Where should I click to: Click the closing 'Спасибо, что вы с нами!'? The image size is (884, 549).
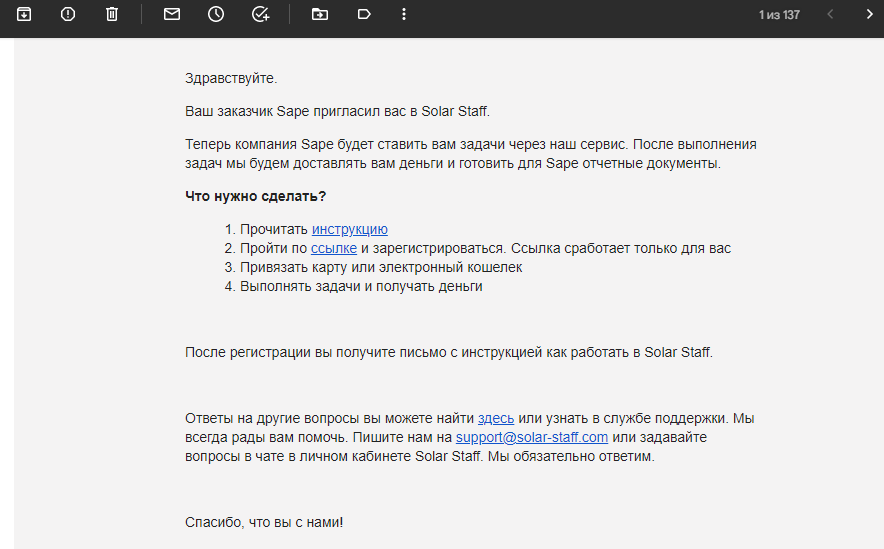[264, 523]
